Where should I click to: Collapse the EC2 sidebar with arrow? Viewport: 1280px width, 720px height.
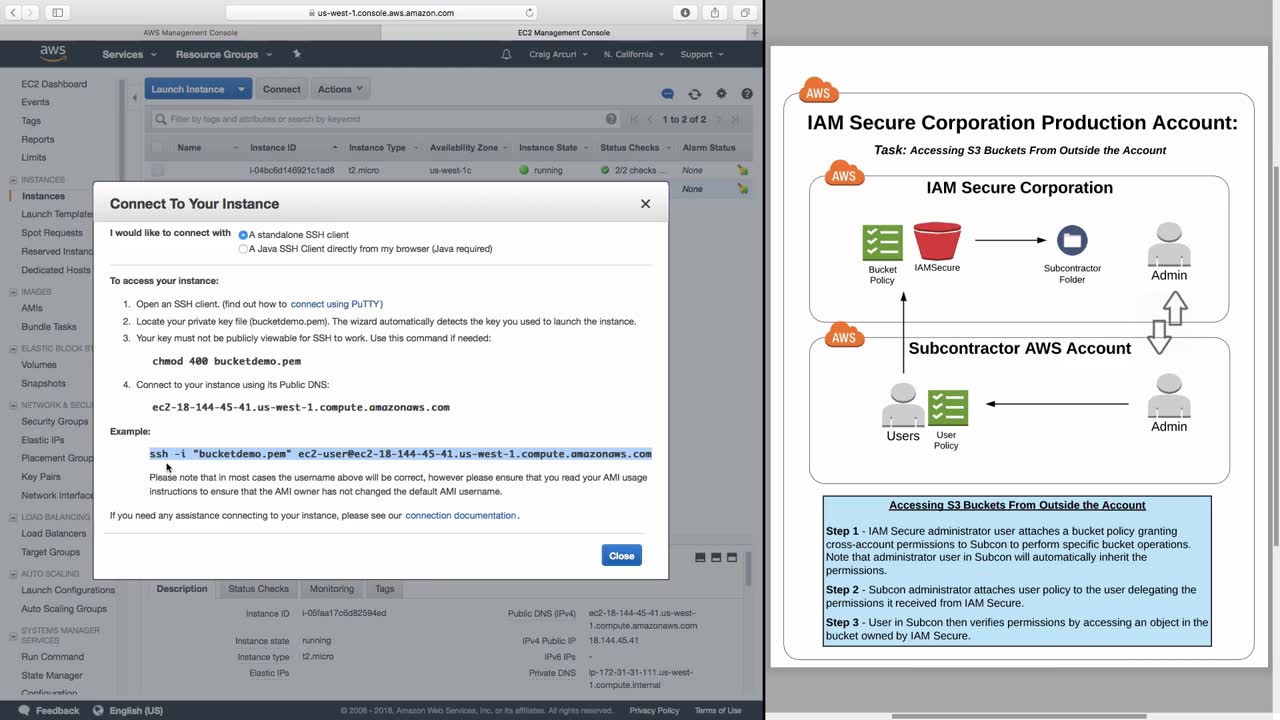[135, 97]
